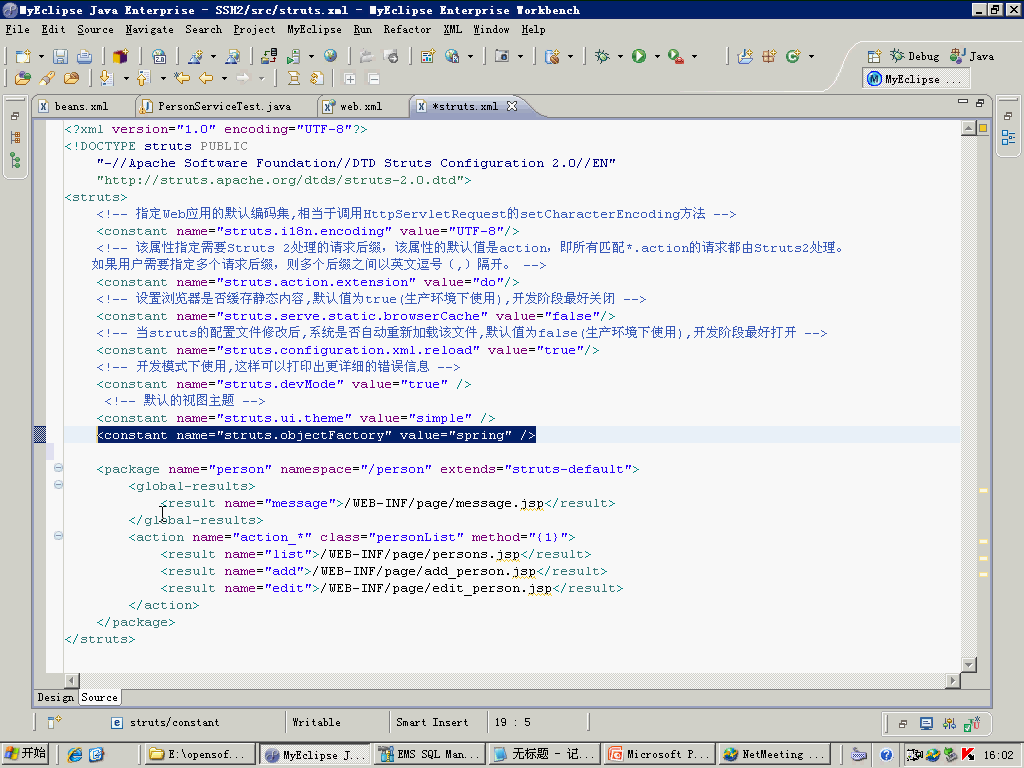Open the Navigate menu

point(149,29)
